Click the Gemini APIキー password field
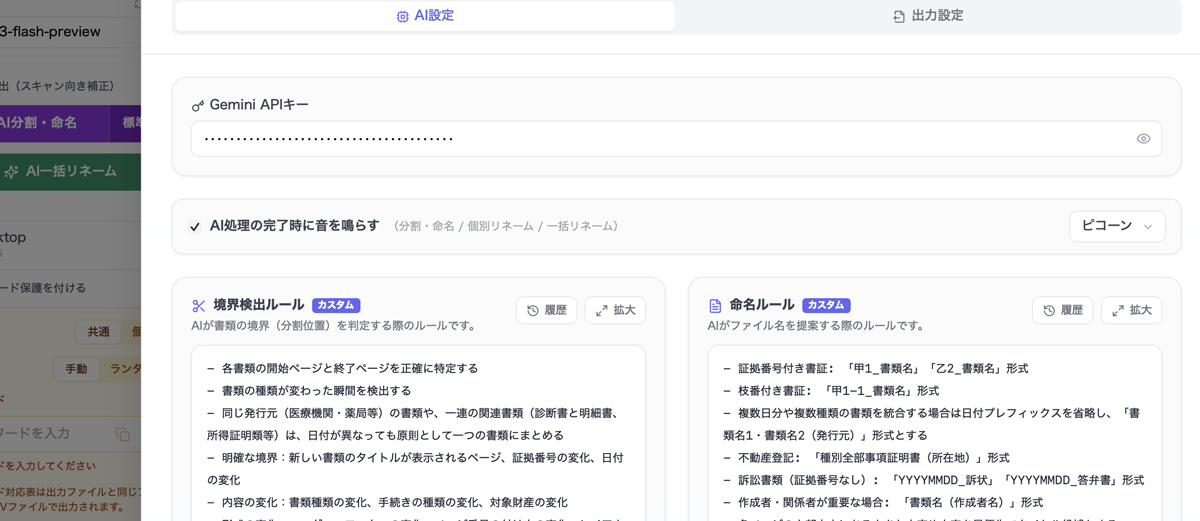The height and width of the screenshot is (521, 1200). 676,139
